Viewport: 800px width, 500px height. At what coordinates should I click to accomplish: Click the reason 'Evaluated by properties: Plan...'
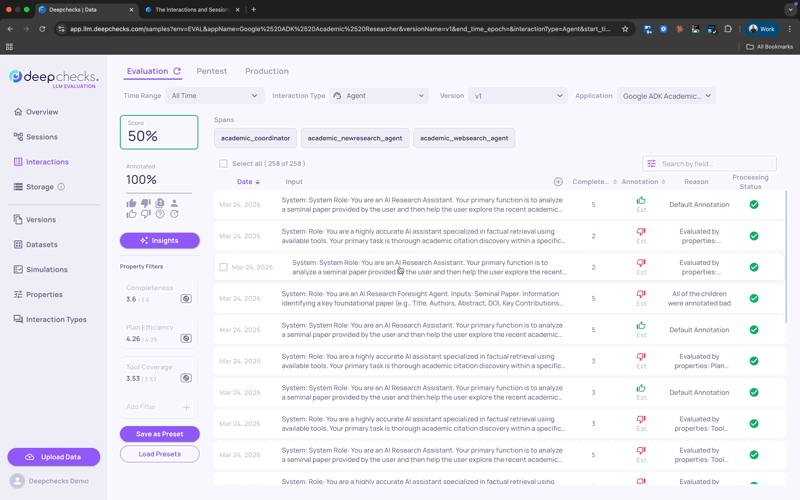coord(699,361)
